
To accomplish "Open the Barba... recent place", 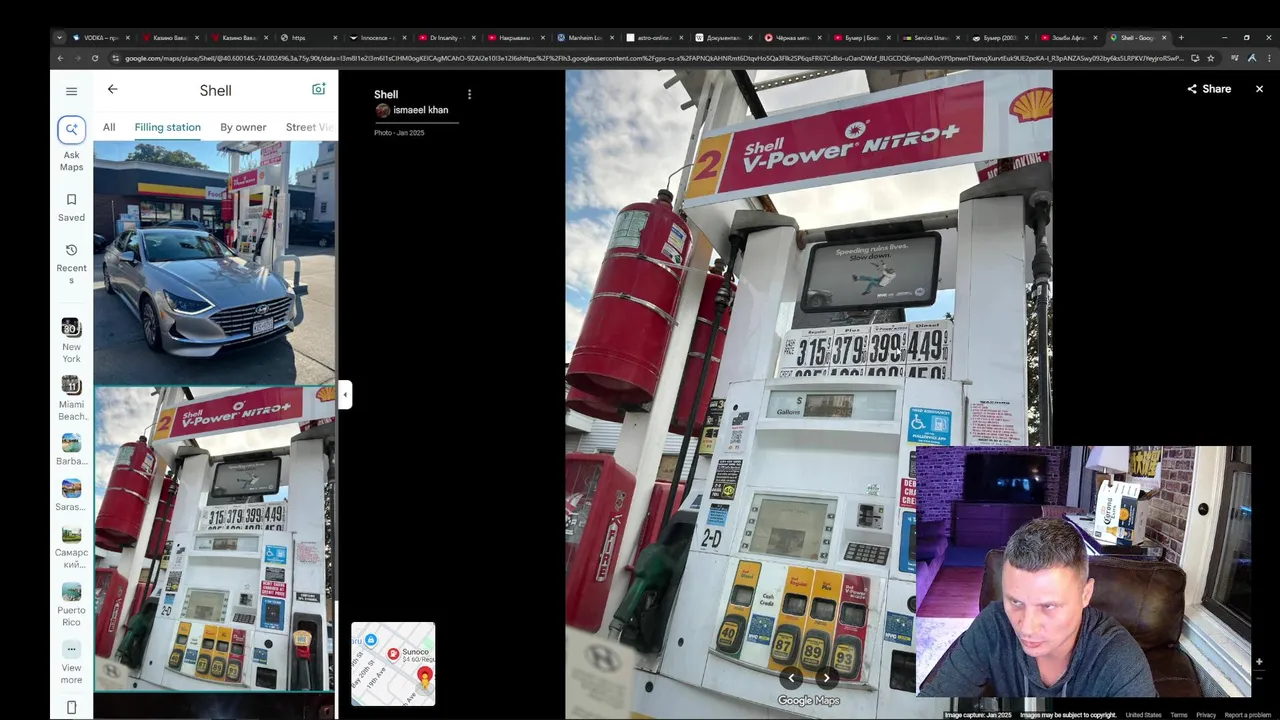I will tap(71, 450).
